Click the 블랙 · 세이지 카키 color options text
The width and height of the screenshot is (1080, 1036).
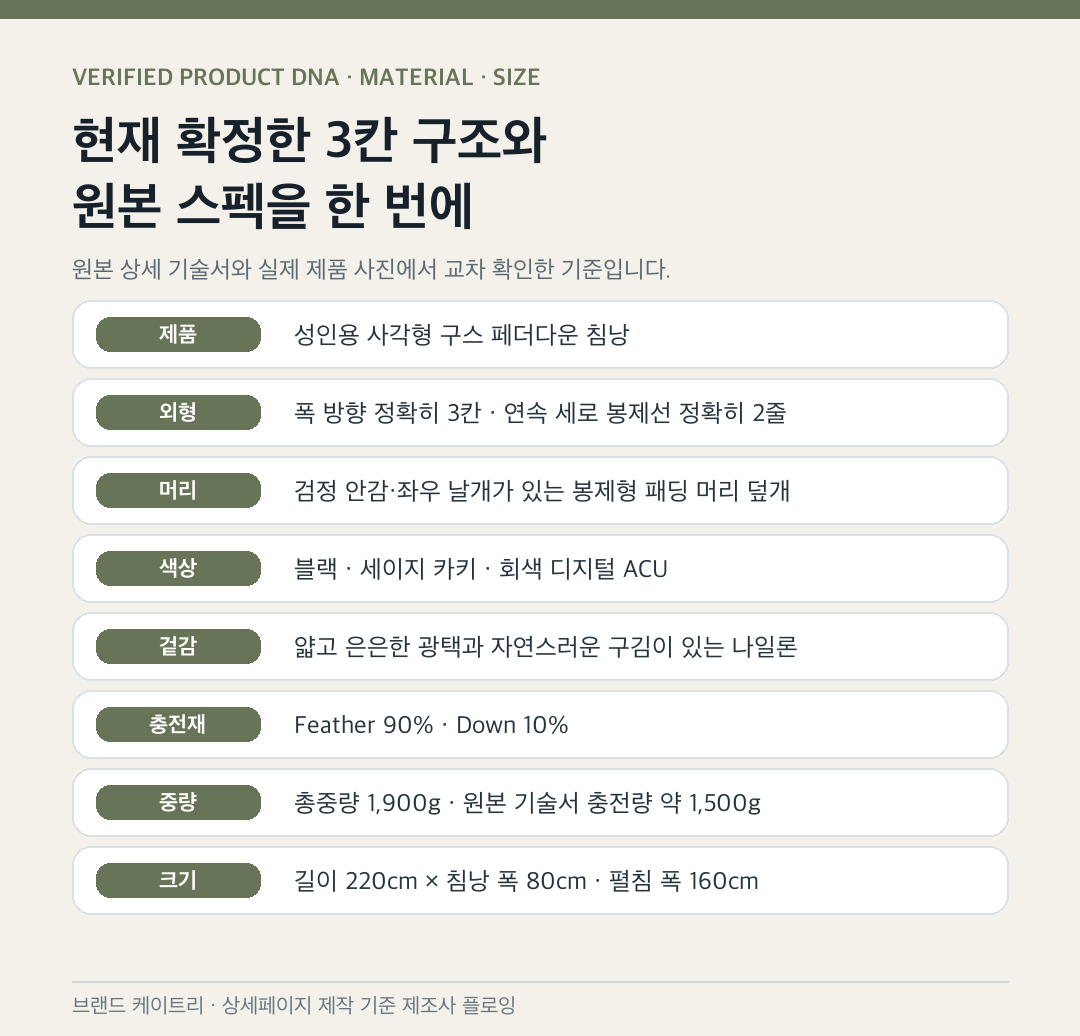pos(481,569)
